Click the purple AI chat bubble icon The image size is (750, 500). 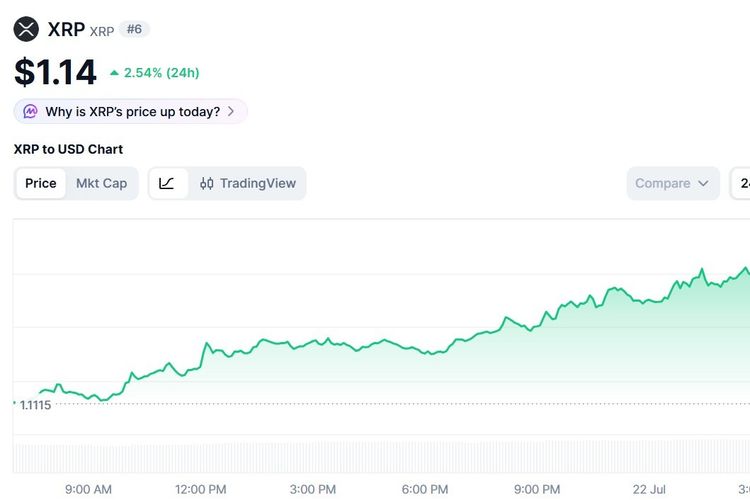click(x=30, y=111)
